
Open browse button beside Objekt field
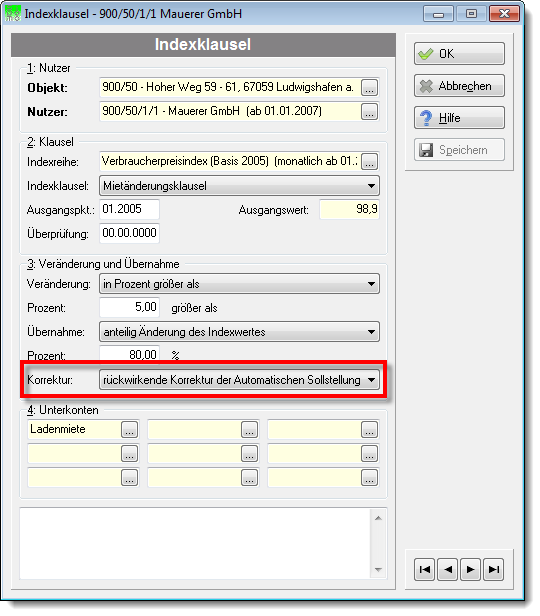click(369, 88)
